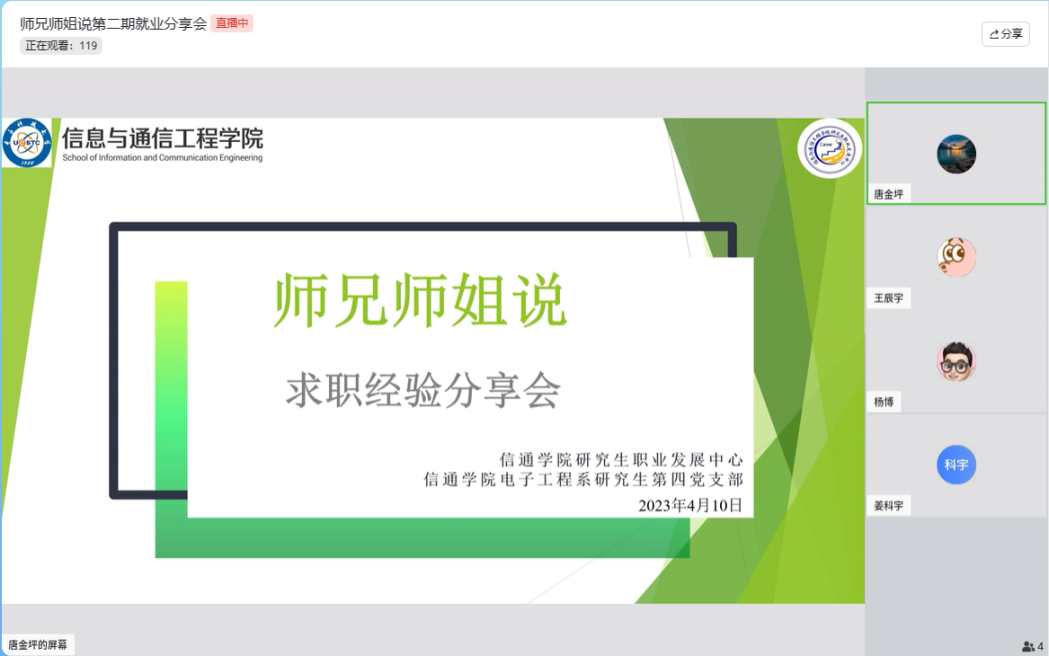This screenshot has height=656, width=1049.
Task: Select 唐金坪's landscape photo avatar
Action: [x=956, y=154]
